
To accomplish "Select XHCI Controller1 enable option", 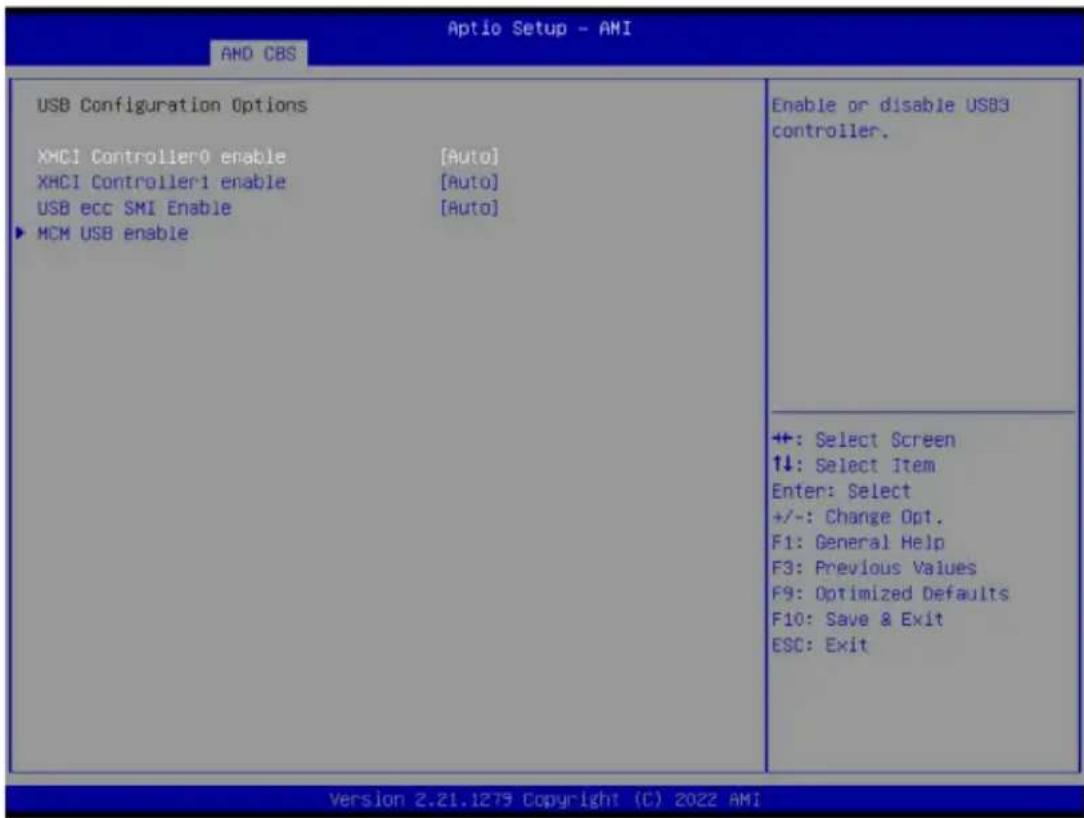I will click(x=161, y=183).
